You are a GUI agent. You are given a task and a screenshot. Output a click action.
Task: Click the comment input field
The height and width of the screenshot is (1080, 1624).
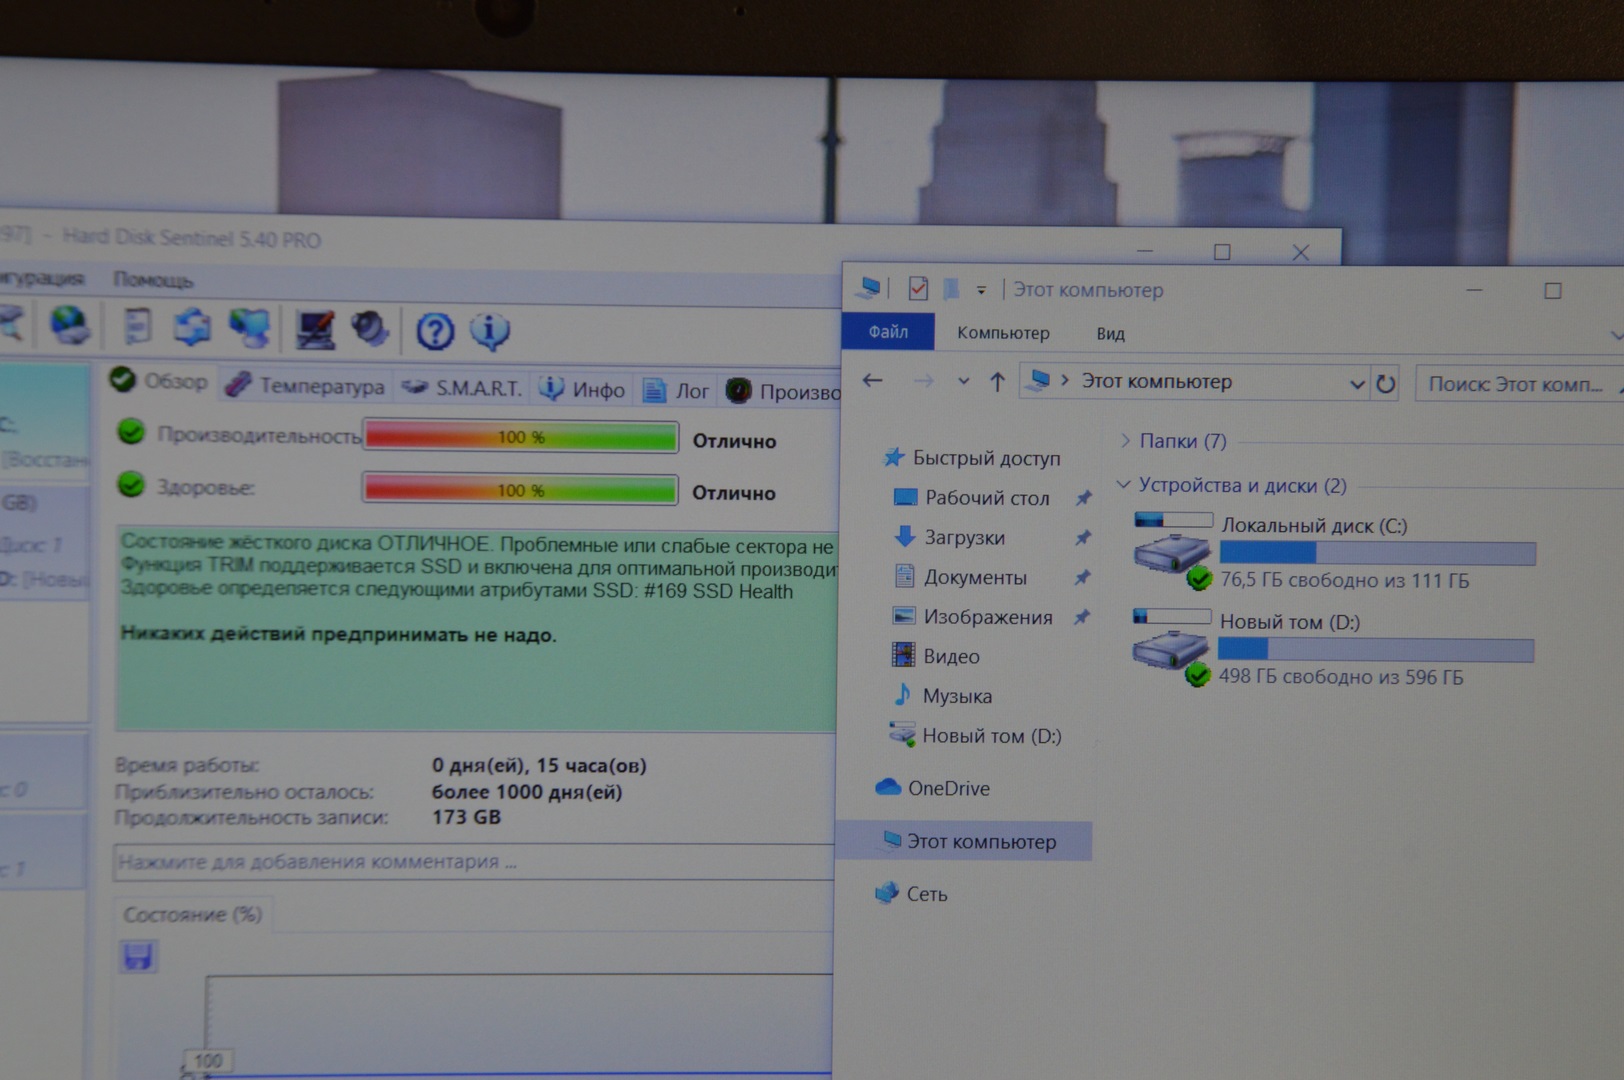(x=470, y=862)
